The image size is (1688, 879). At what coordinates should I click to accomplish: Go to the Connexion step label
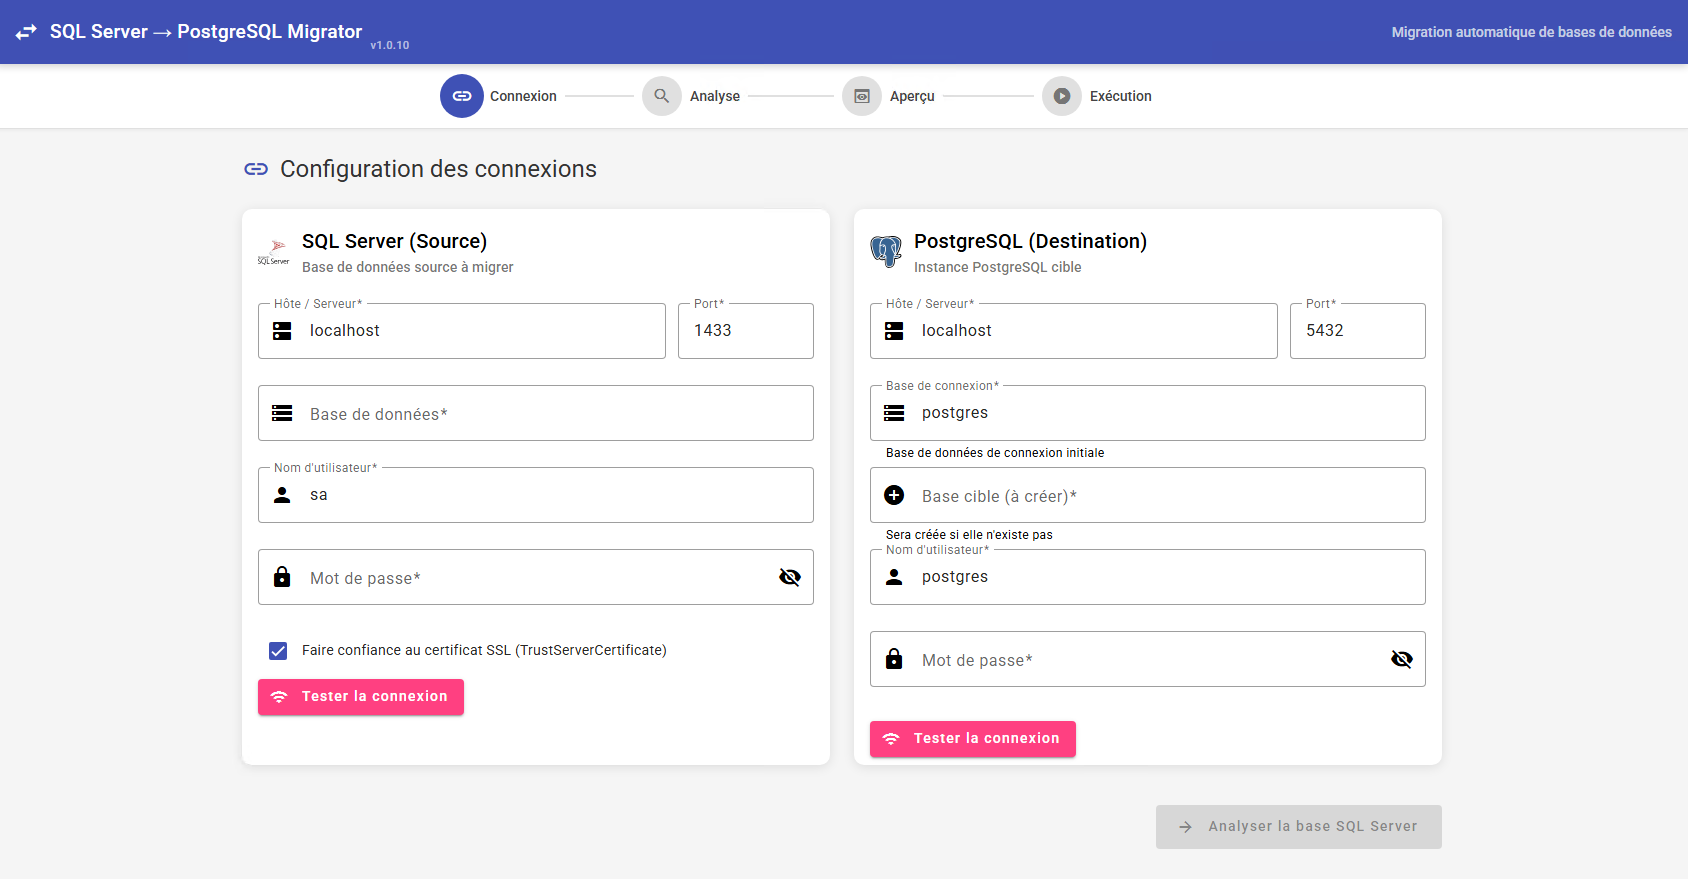[x=523, y=96]
